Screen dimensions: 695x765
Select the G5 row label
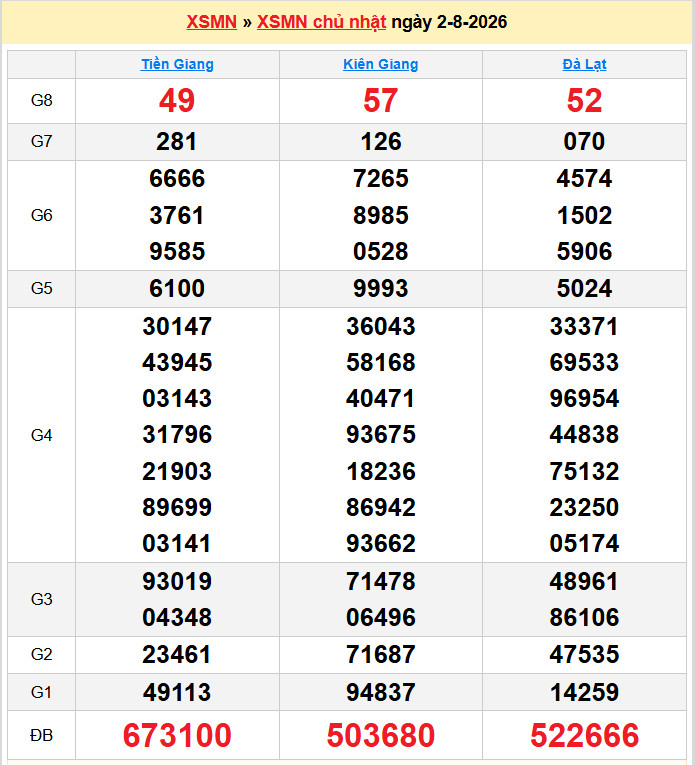click(41, 288)
